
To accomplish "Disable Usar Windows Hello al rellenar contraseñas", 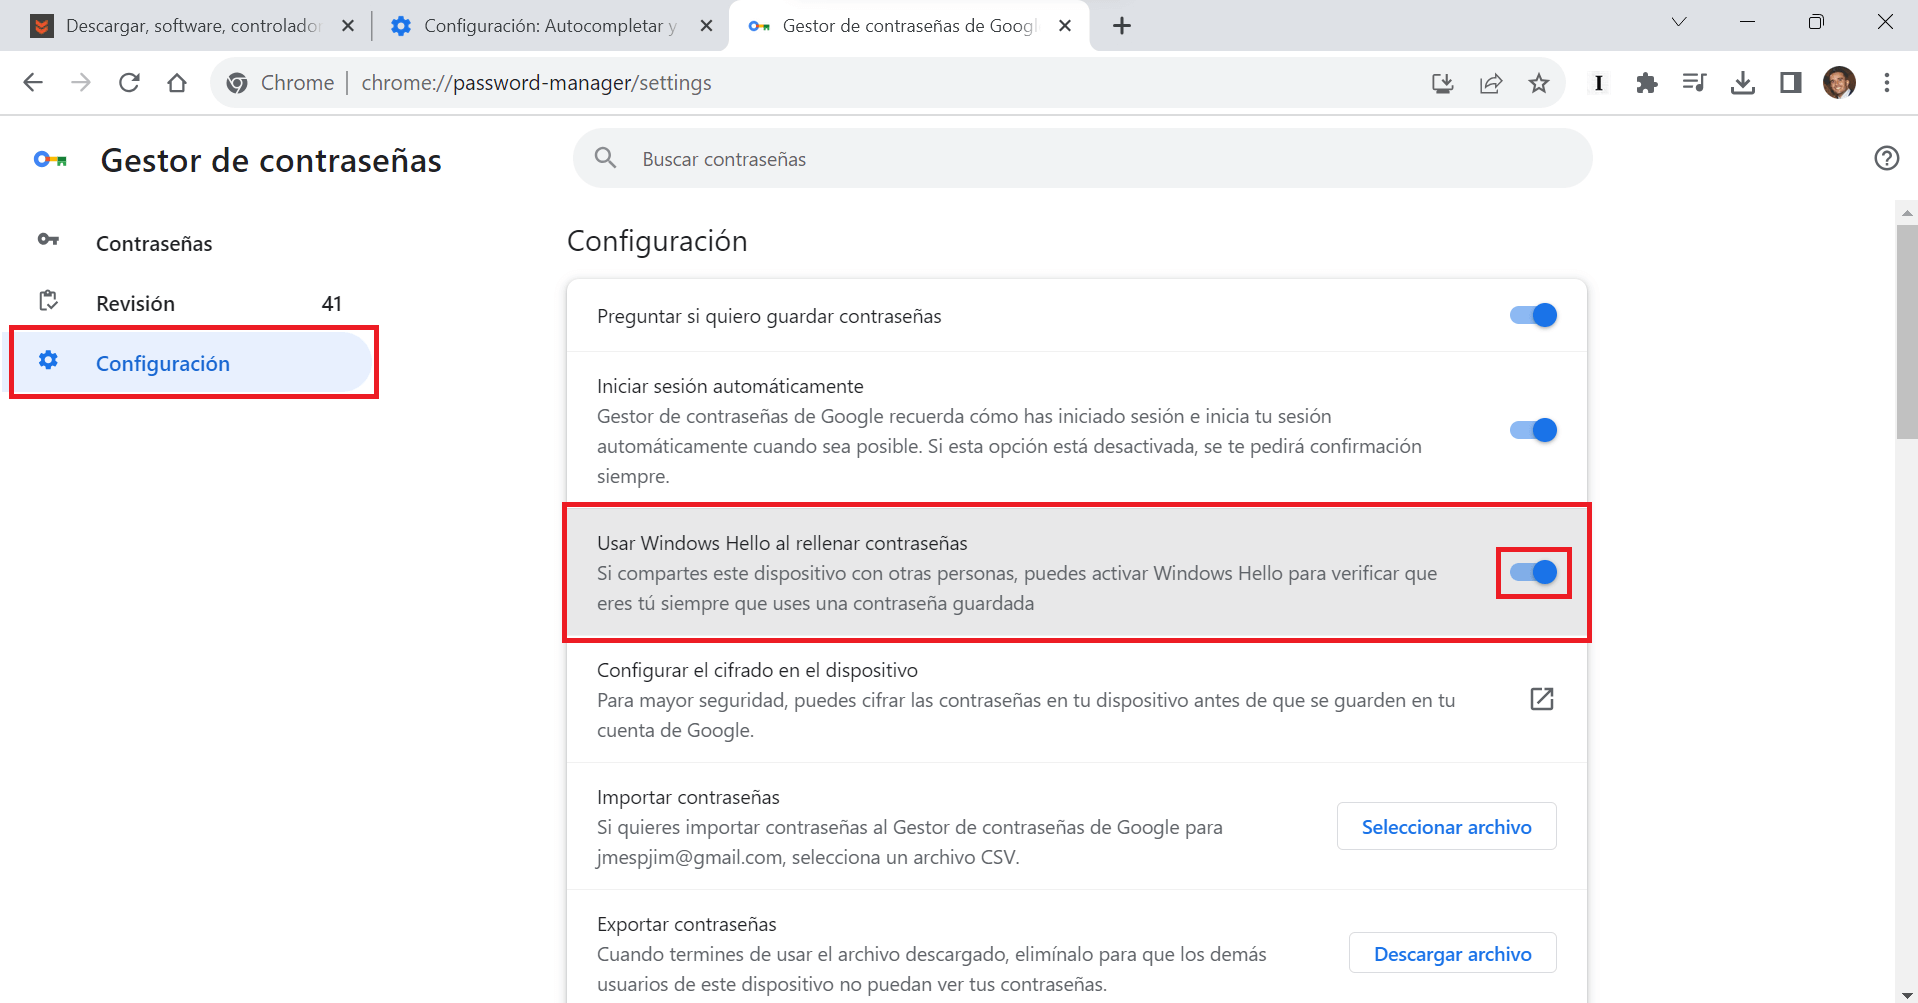I will coord(1533,572).
